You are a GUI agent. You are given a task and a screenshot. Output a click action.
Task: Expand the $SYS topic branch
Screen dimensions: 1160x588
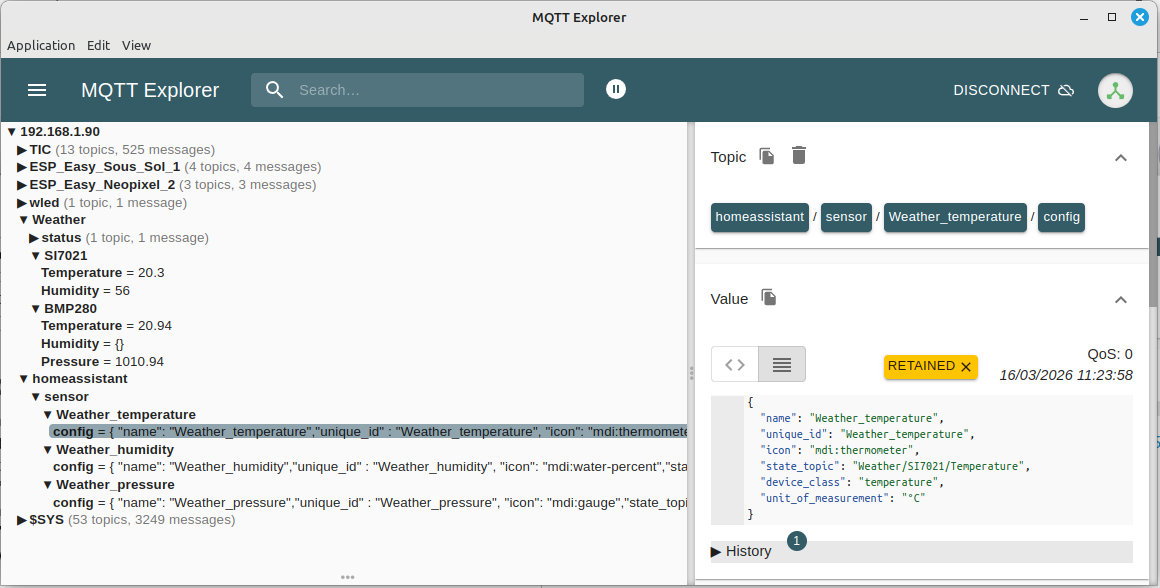coord(22,520)
